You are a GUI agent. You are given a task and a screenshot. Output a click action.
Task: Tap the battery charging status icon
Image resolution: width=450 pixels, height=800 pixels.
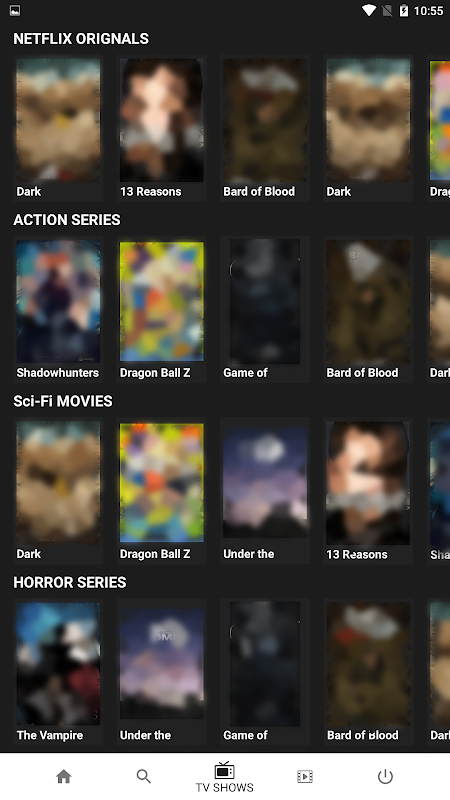click(404, 10)
